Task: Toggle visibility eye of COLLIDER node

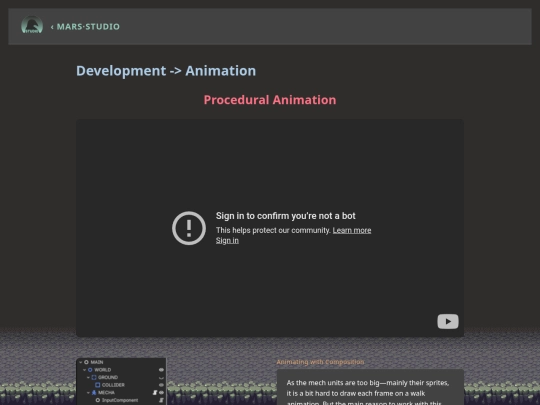Action: (x=161, y=385)
